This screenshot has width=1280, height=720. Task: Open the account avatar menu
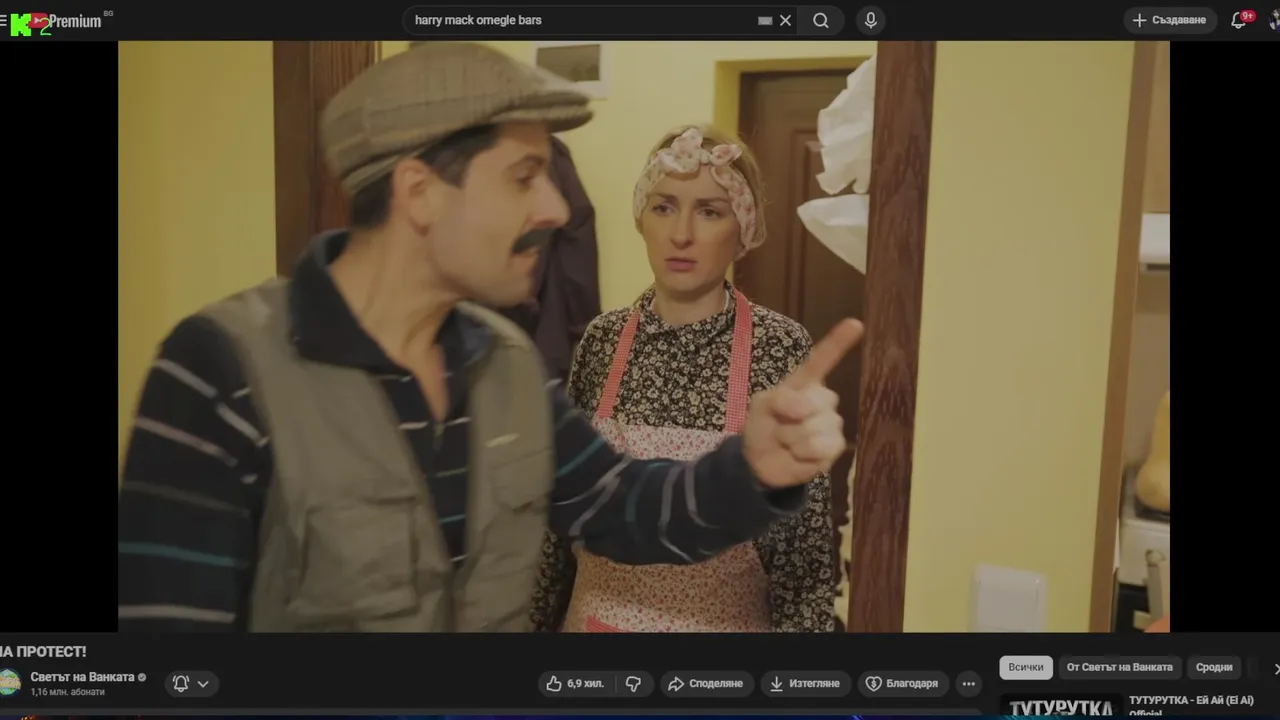click(x=1275, y=20)
